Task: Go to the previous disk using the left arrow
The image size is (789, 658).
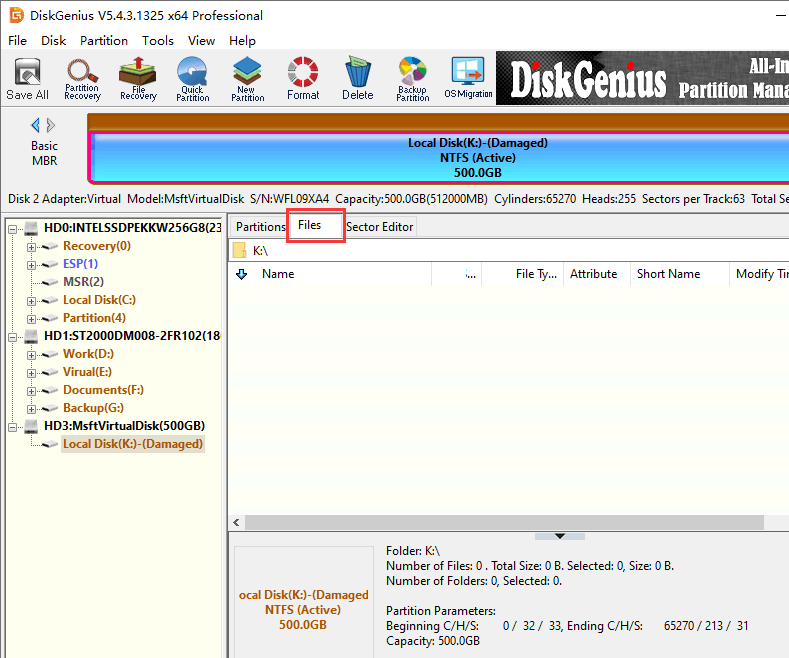Action: [x=36, y=125]
